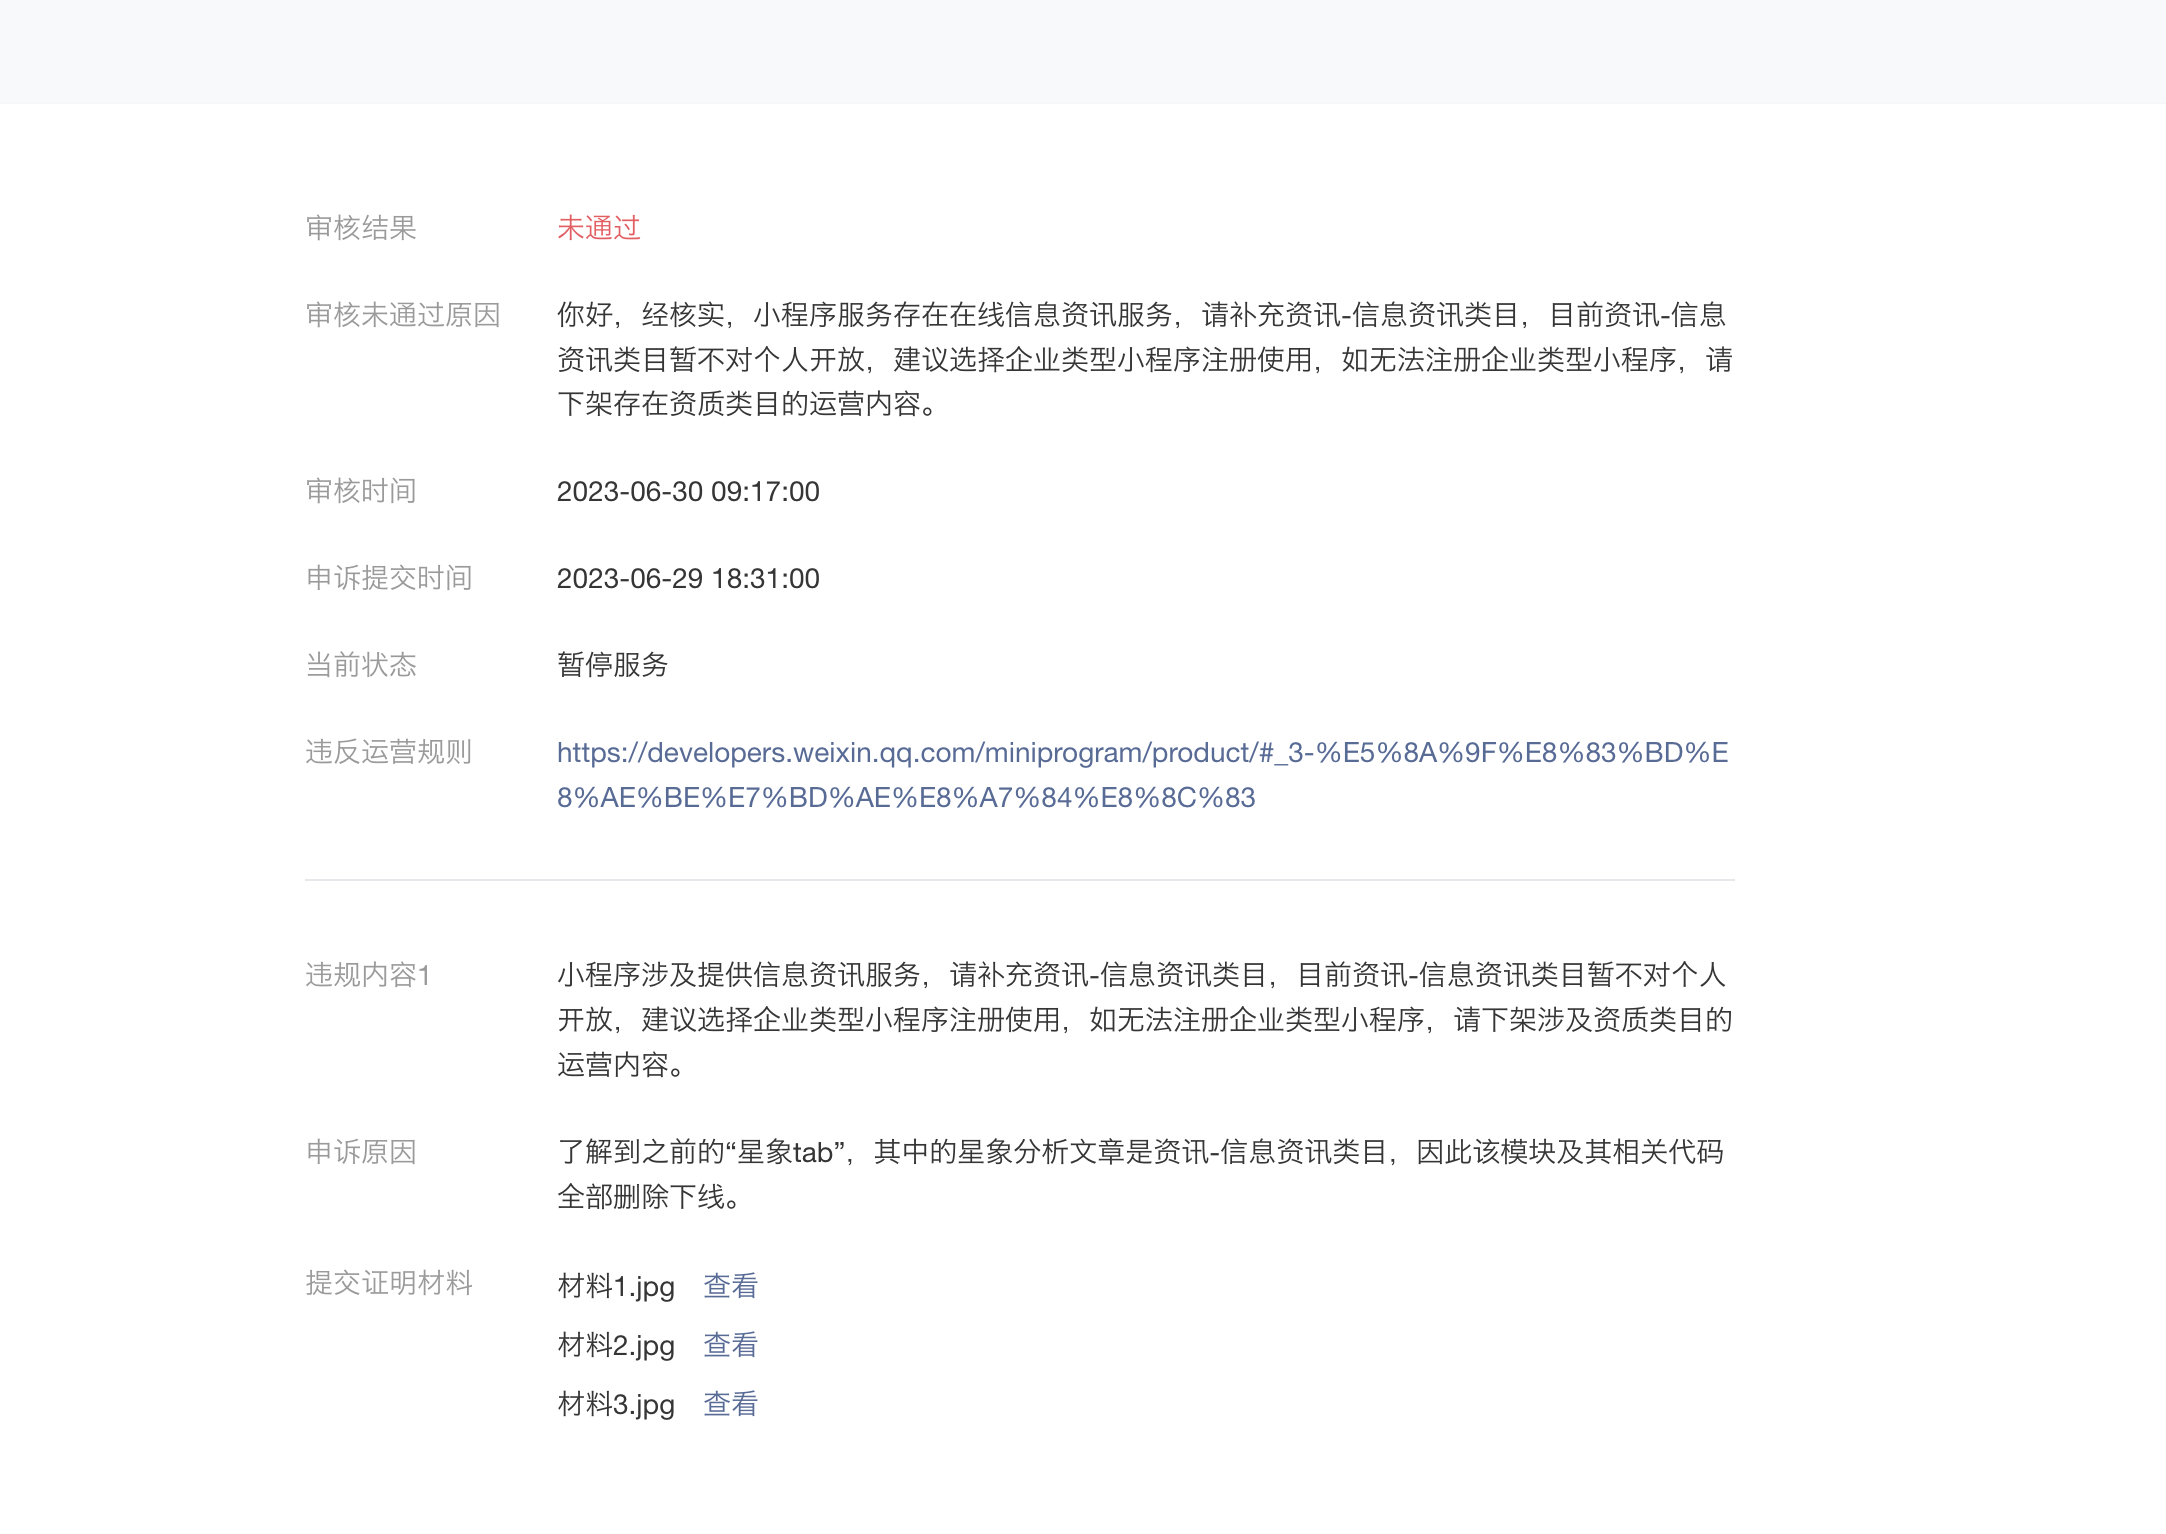The height and width of the screenshot is (1534, 2166).
Task: Click the 材料1.jpg file name
Action: (616, 1286)
